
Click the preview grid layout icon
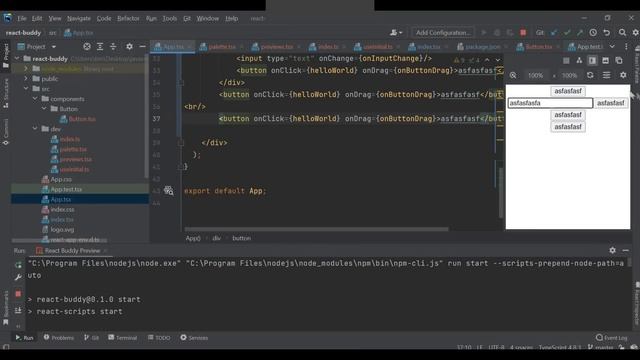[566, 61]
